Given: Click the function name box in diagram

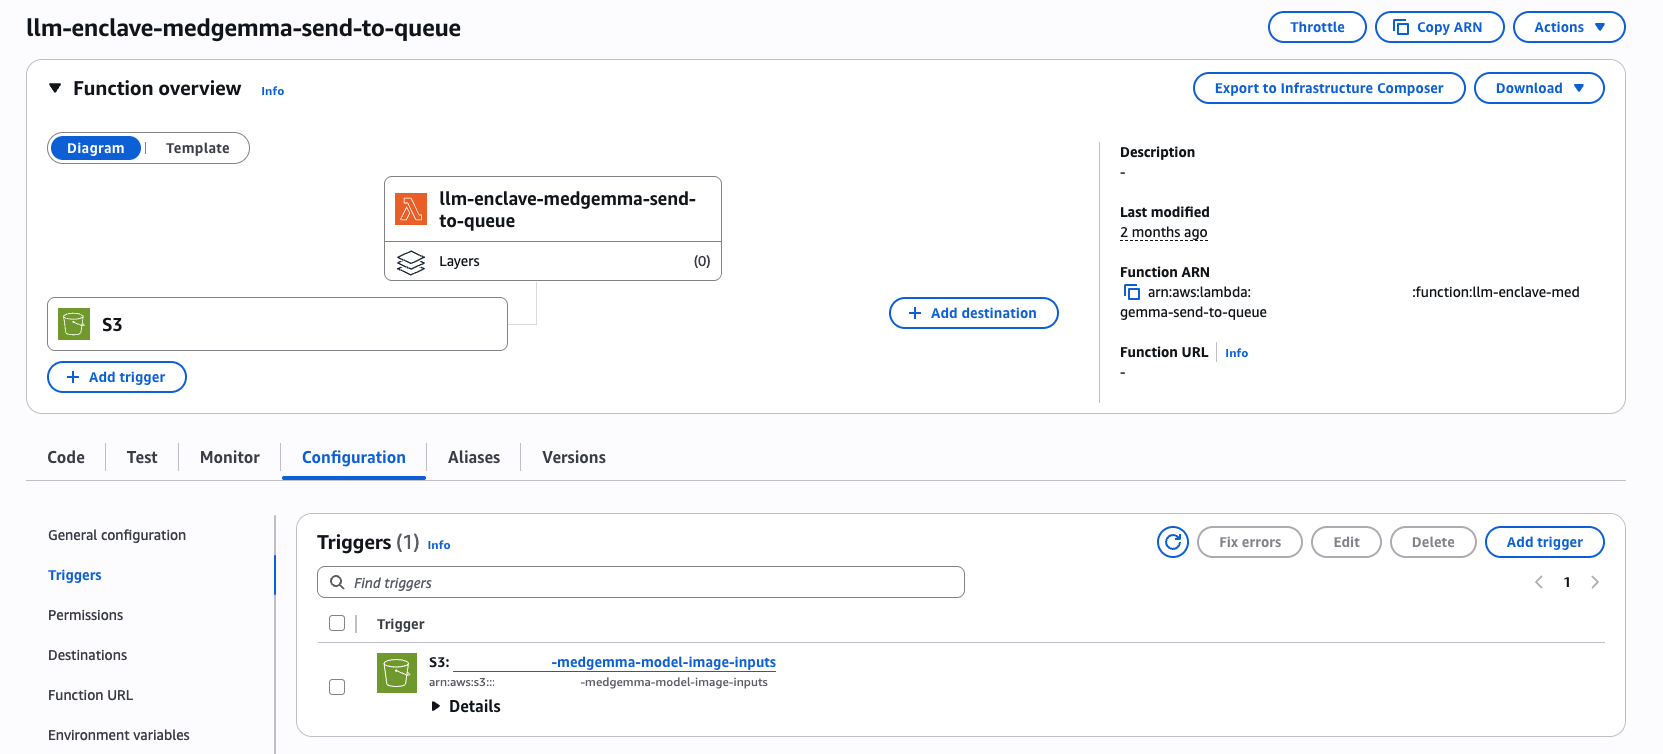Looking at the screenshot, I should tap(553, 209).
